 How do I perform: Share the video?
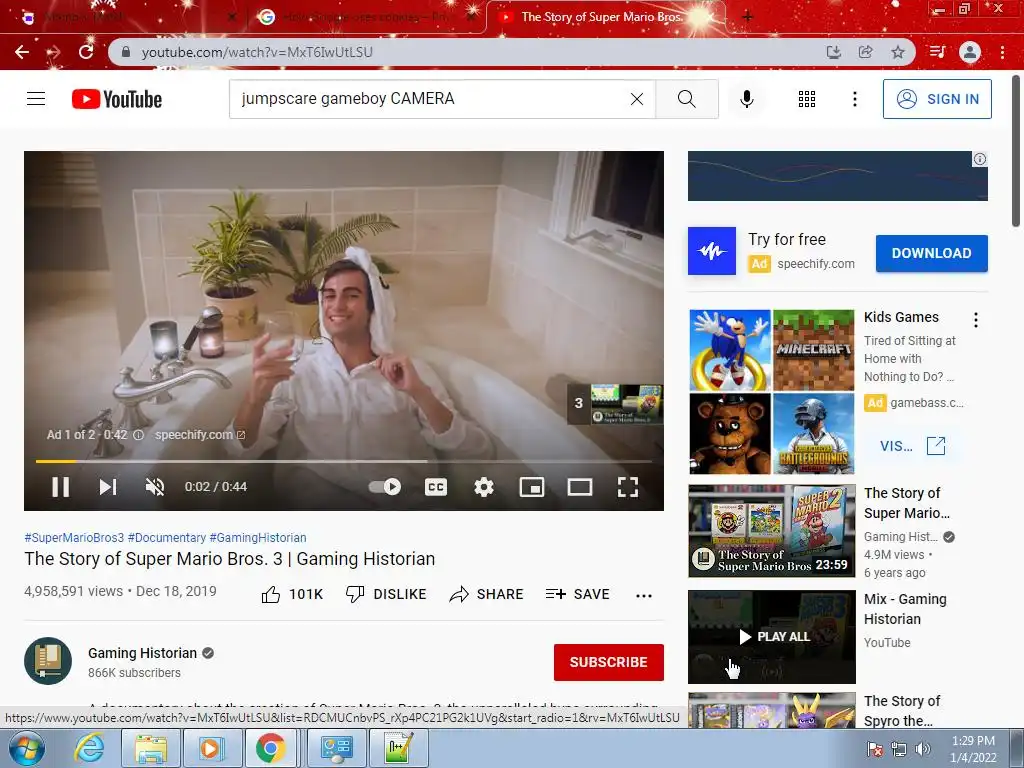pos(487,594)
